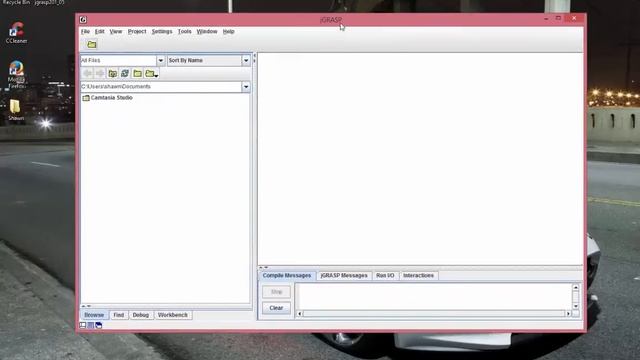Select the Compile Messages tab

(287, 276)
